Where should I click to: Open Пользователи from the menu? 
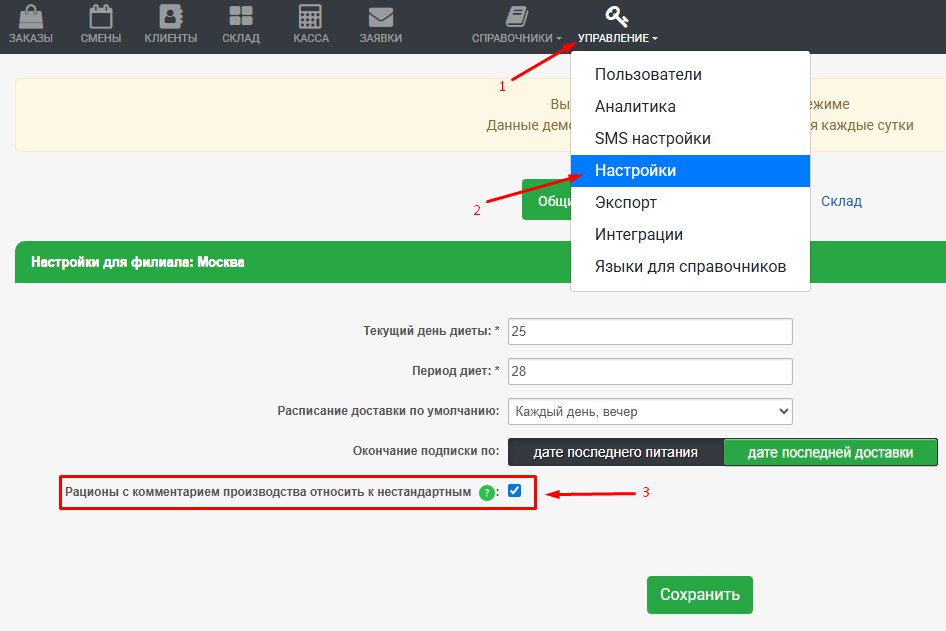[648, 75]
